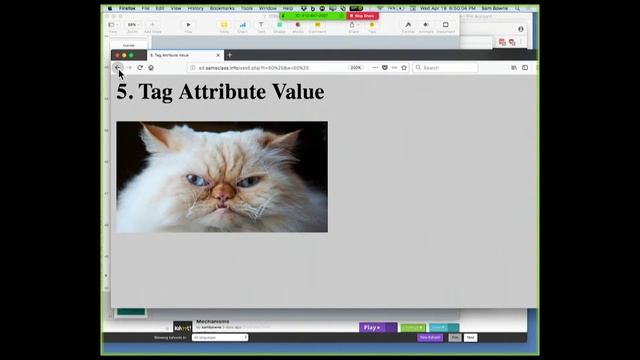
Task: Open the Tools menu
Action: tap(247, 8)
